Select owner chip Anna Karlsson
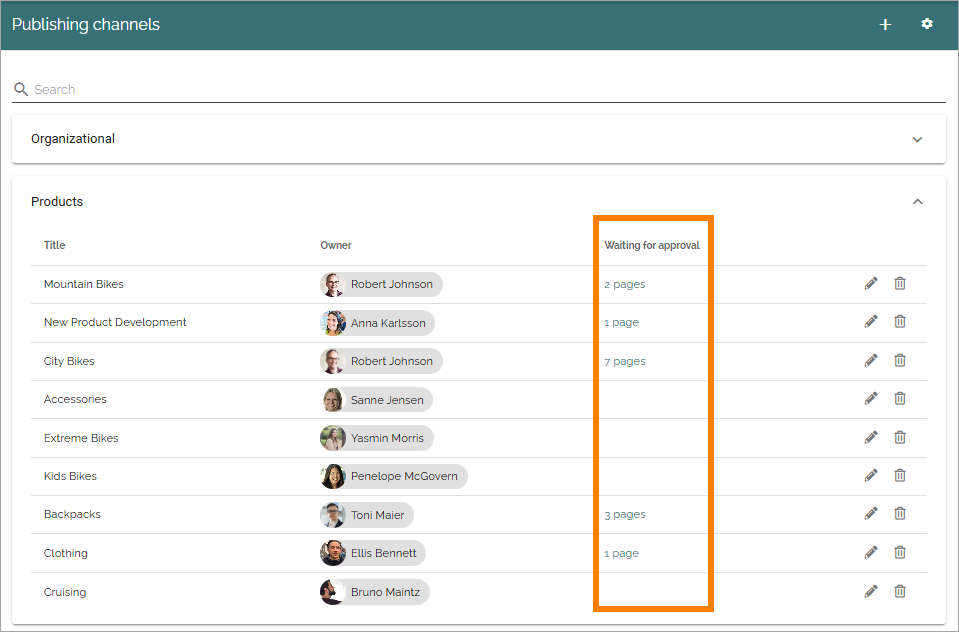This screenshot has width=959, height=632. coord(377,323)
